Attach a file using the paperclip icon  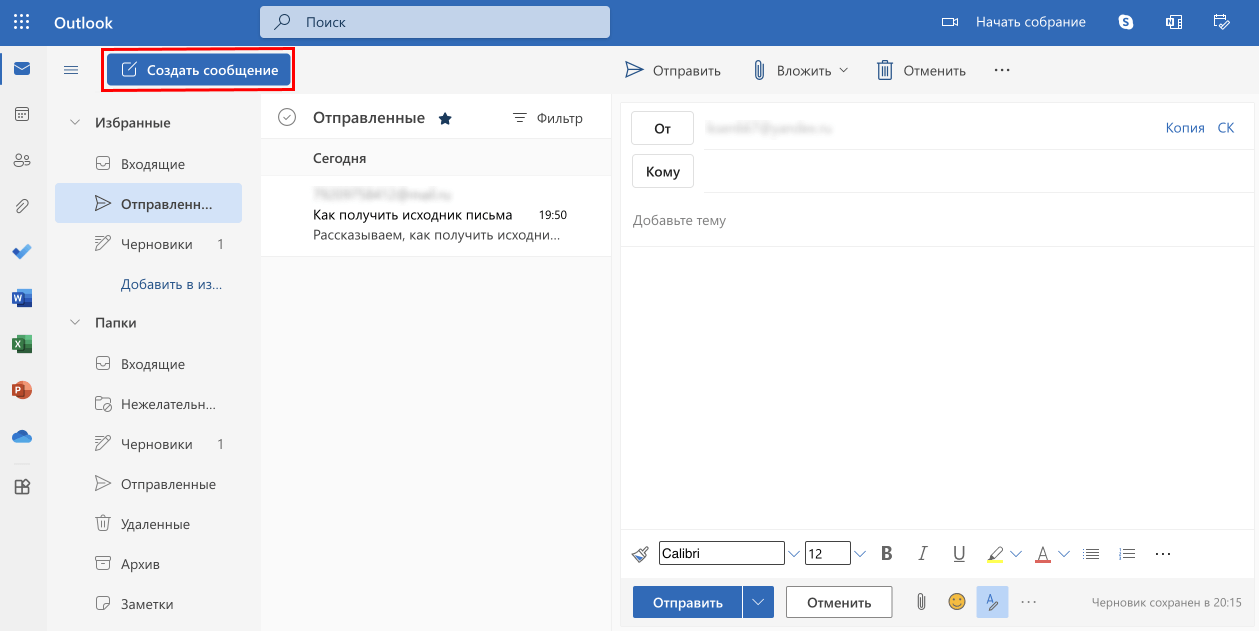click(921, 601)
